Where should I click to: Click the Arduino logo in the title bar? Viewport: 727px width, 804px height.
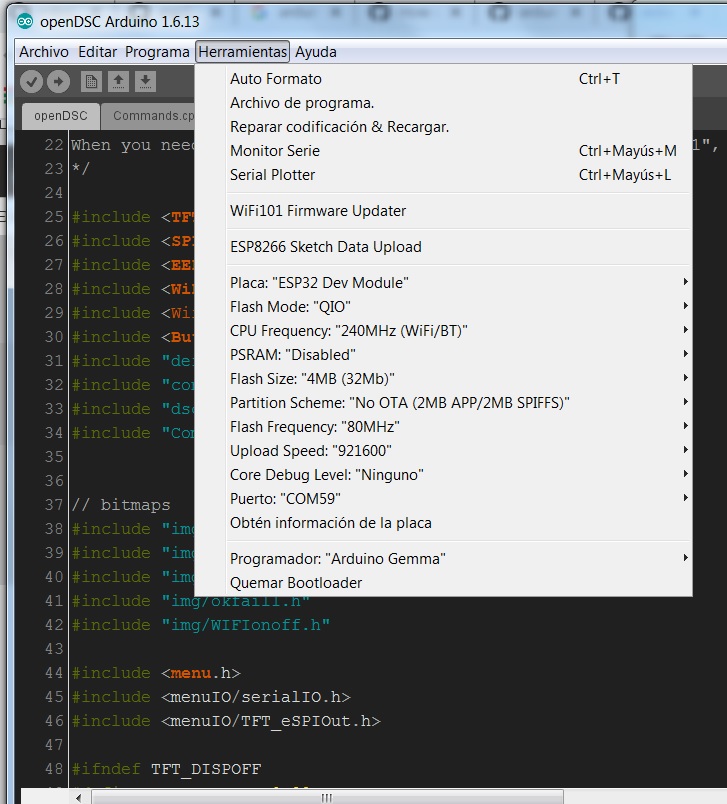click(25, 22)
